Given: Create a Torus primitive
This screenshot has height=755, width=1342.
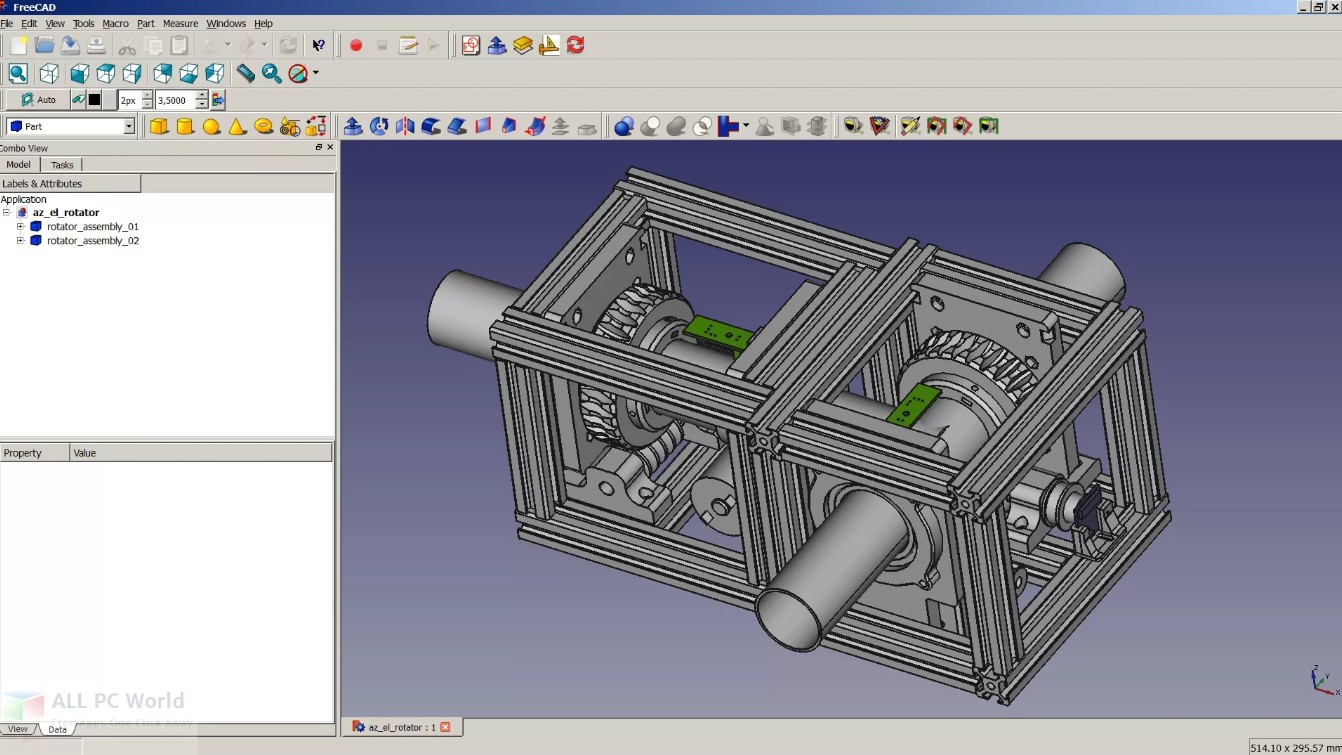Looking at the screenshot, I should point(263,126).
